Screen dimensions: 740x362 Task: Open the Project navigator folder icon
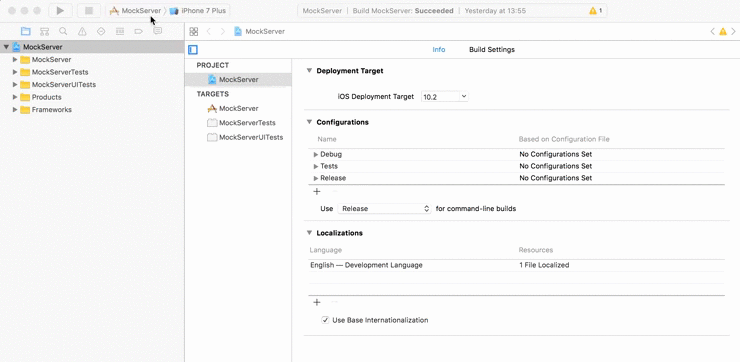point(25,31)
